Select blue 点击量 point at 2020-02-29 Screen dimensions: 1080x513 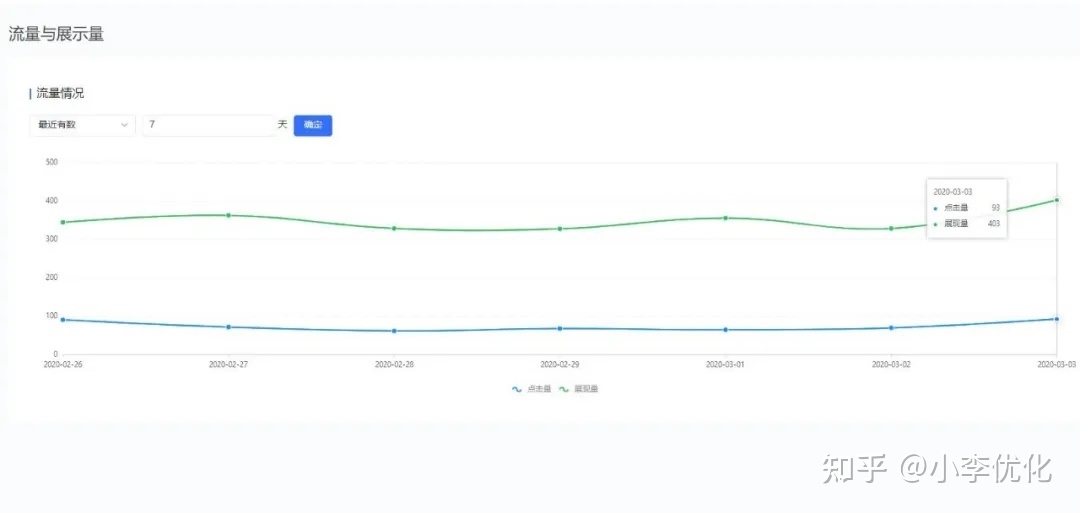point(560,328)
